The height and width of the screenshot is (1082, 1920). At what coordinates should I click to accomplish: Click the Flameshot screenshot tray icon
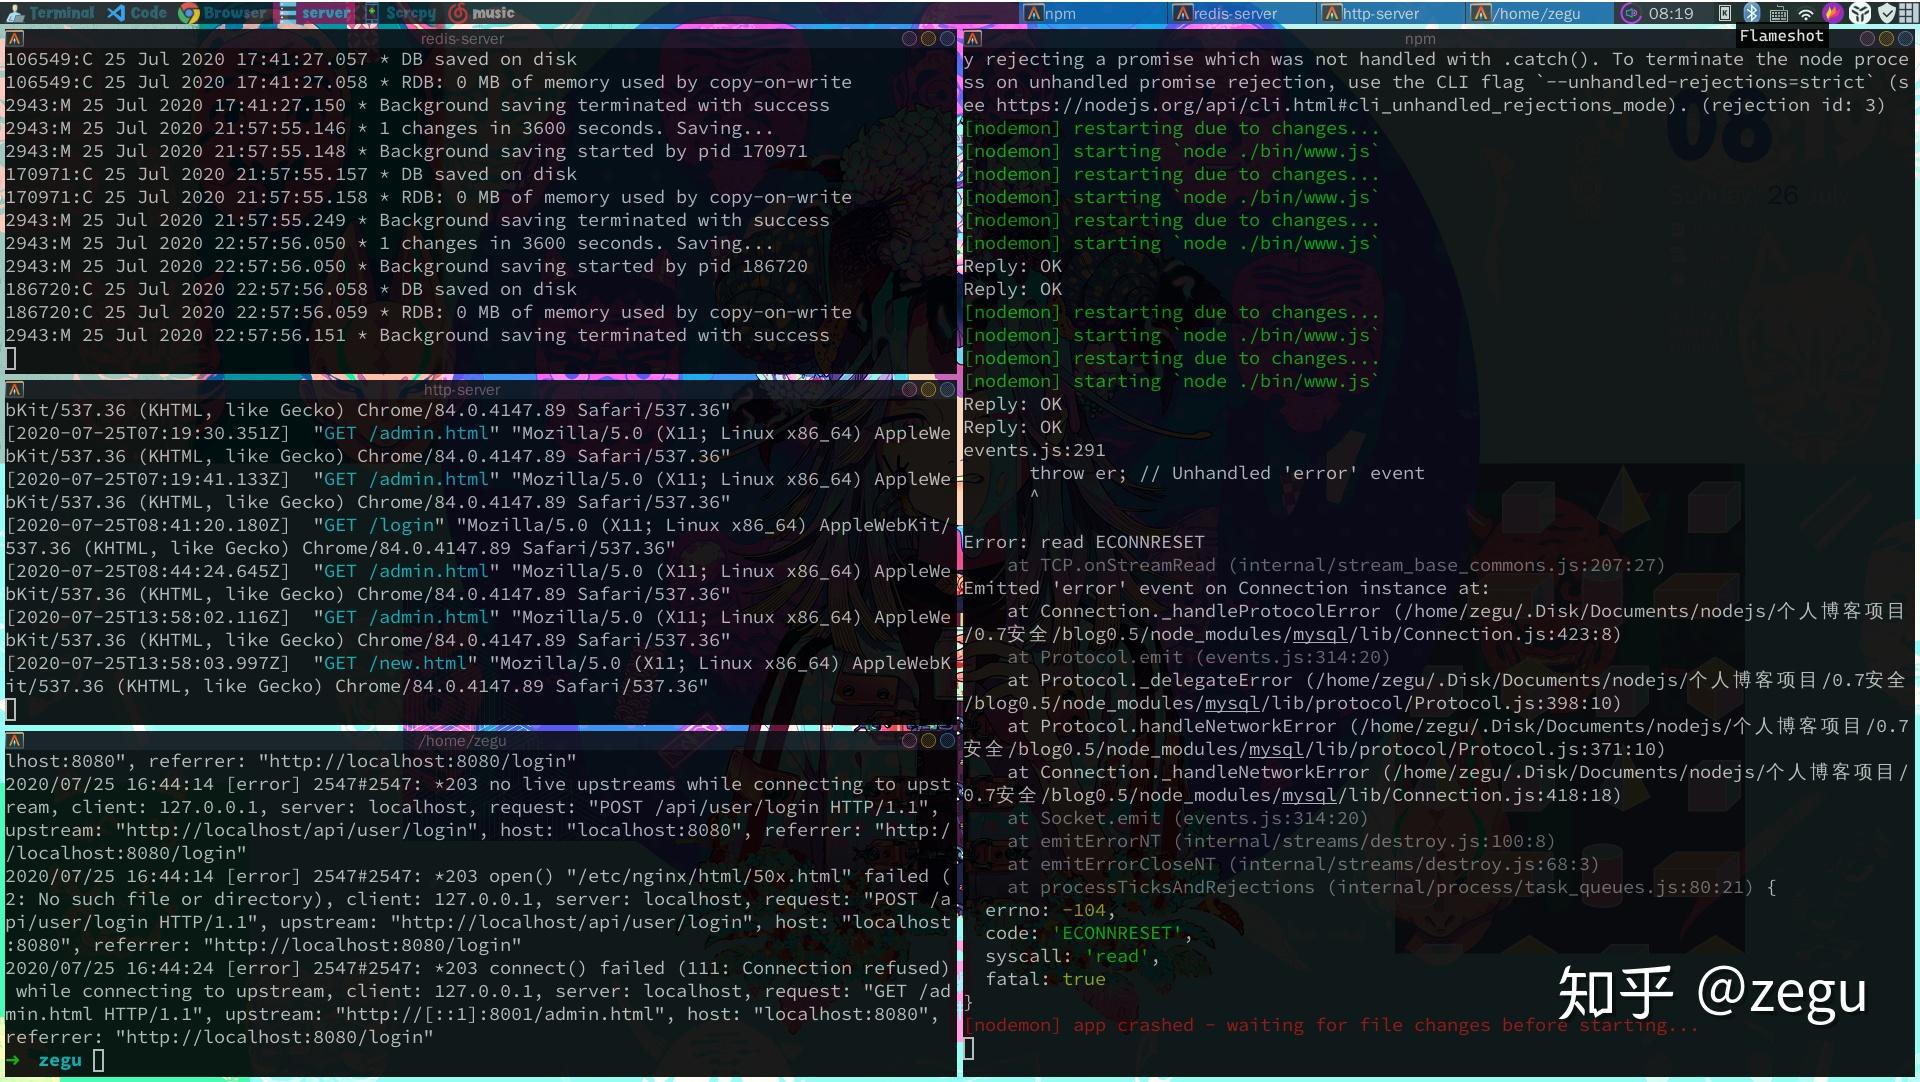pos(1833,13)
